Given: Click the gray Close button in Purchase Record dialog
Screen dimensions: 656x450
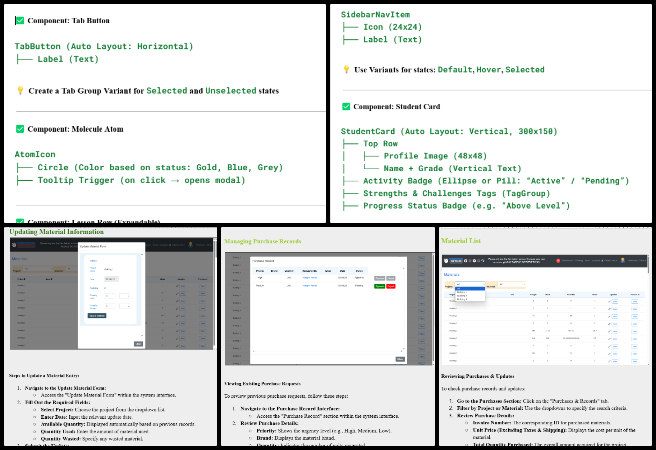Looking at the screenshot, I should coord(400,359).
